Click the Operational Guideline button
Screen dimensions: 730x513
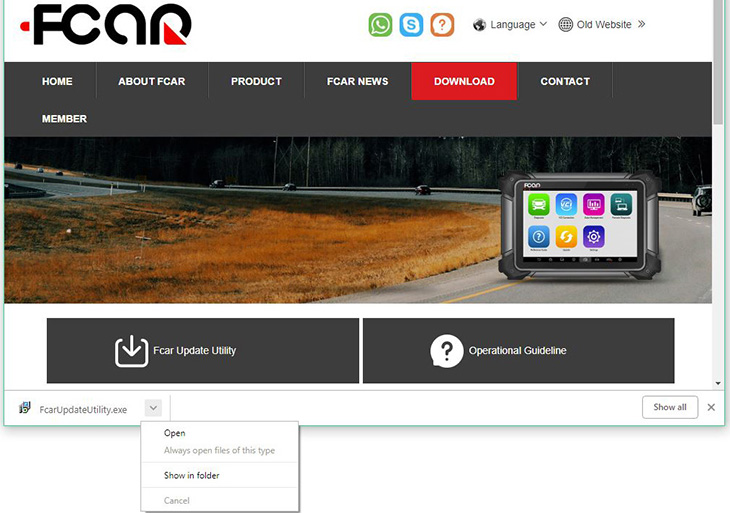(x=519, y=351)
